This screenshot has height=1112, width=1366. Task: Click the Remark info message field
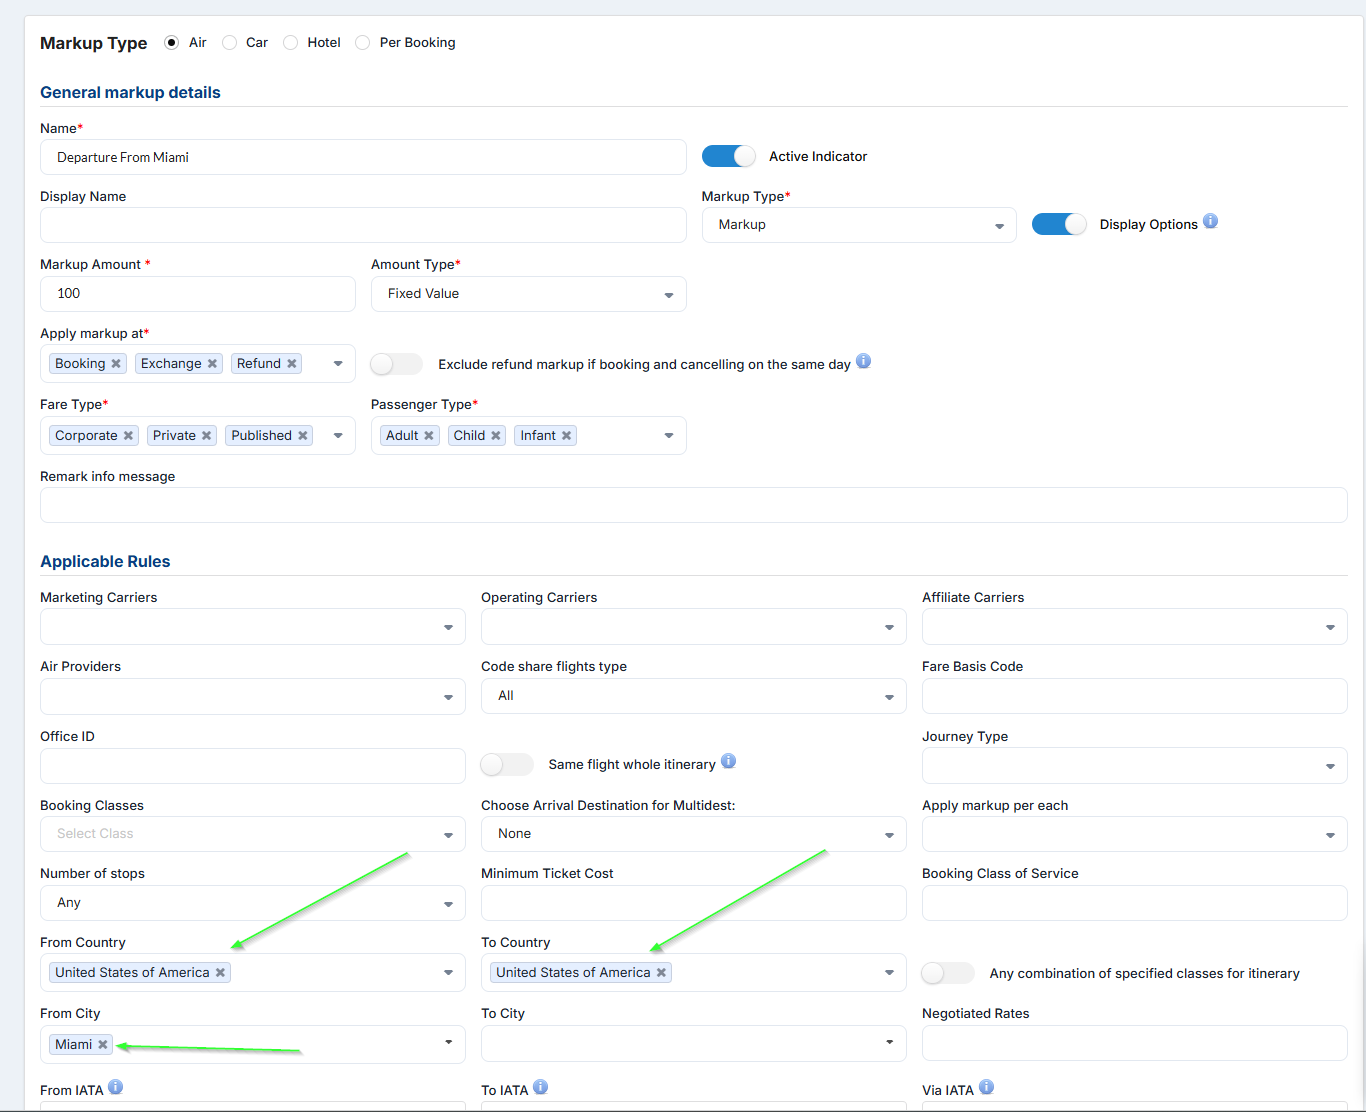click(x=694, y=505)
